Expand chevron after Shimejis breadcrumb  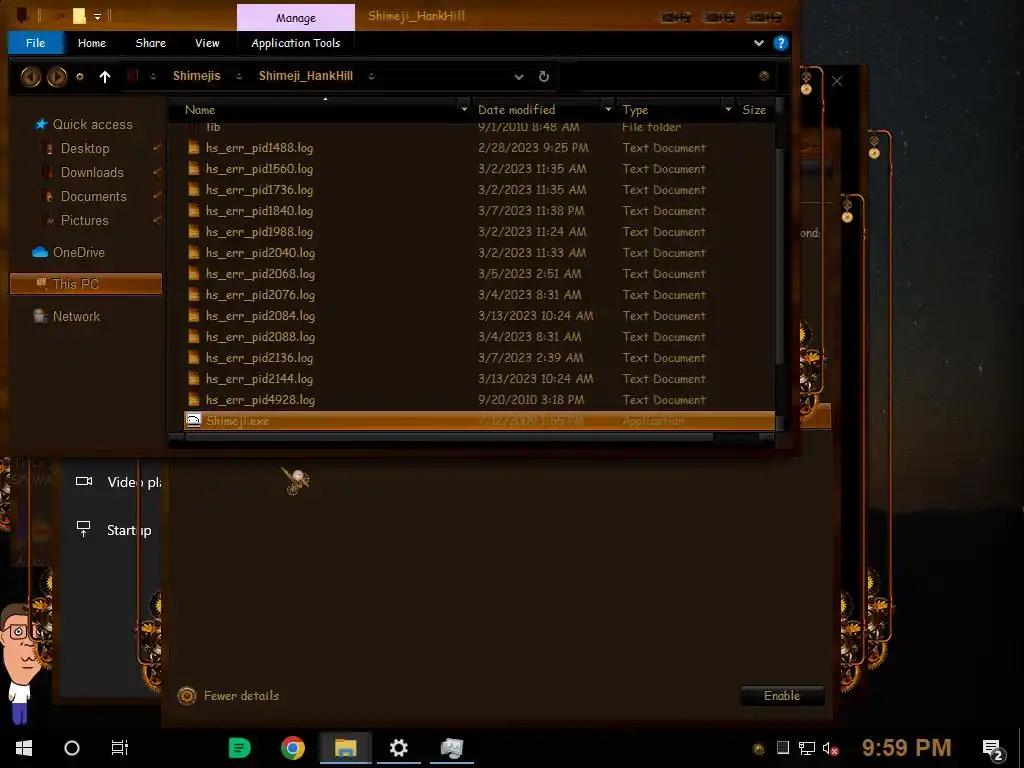[x=239, y=76]
